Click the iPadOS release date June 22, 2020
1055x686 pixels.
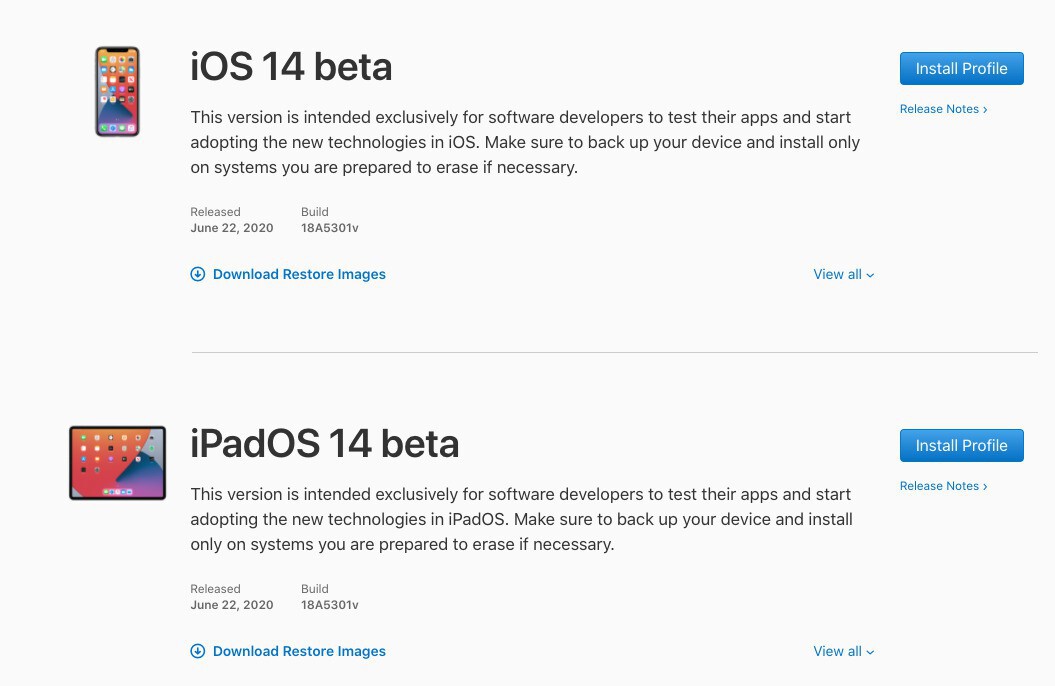[x=231, y=605]
